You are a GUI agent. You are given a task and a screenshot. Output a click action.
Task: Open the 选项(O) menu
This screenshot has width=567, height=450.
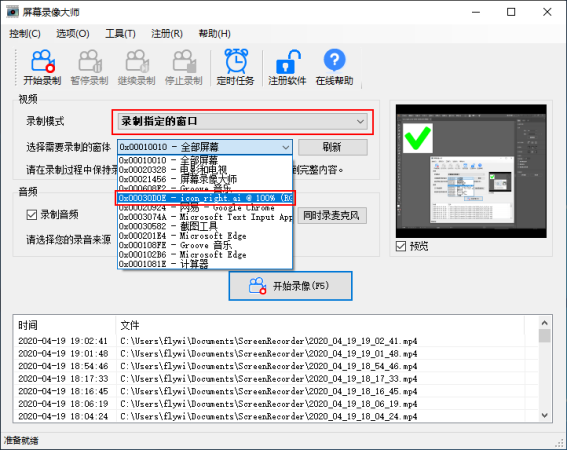tap(73, 34)
